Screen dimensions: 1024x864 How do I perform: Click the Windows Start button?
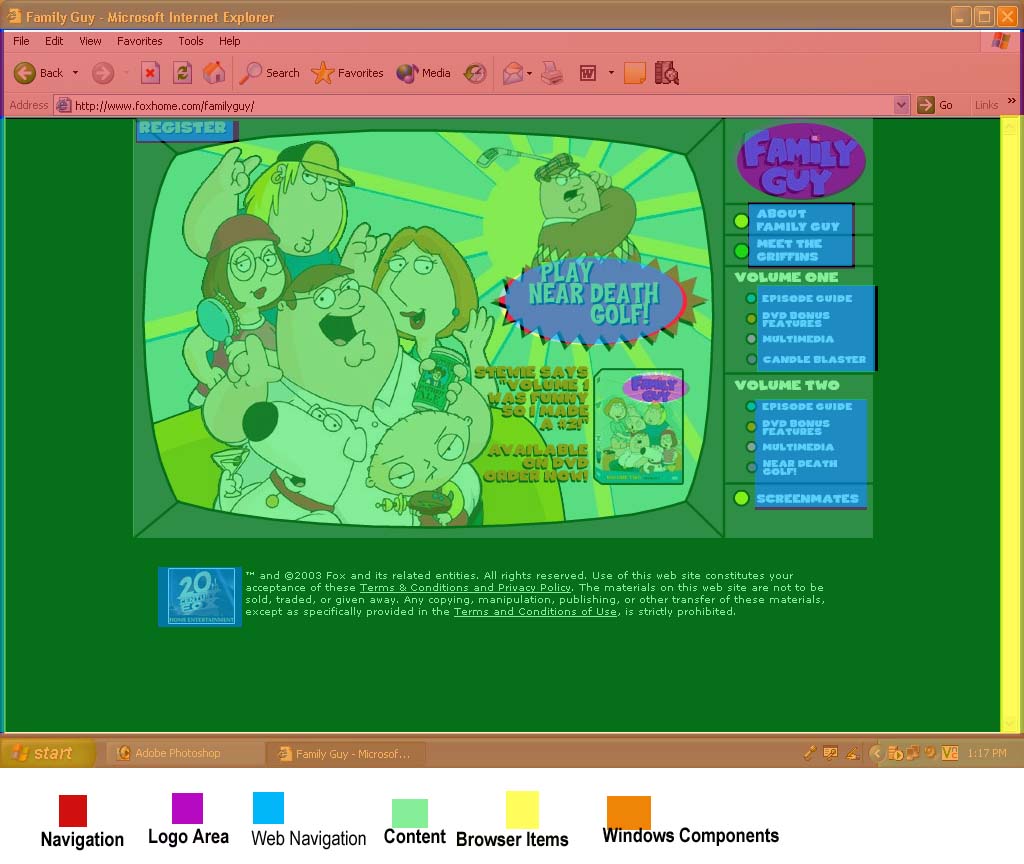45,753
